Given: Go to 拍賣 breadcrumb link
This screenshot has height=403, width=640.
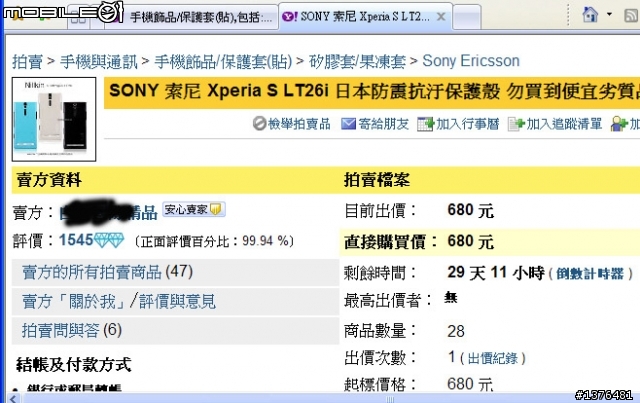Looking at the screenshot, I should click(27, 62).
